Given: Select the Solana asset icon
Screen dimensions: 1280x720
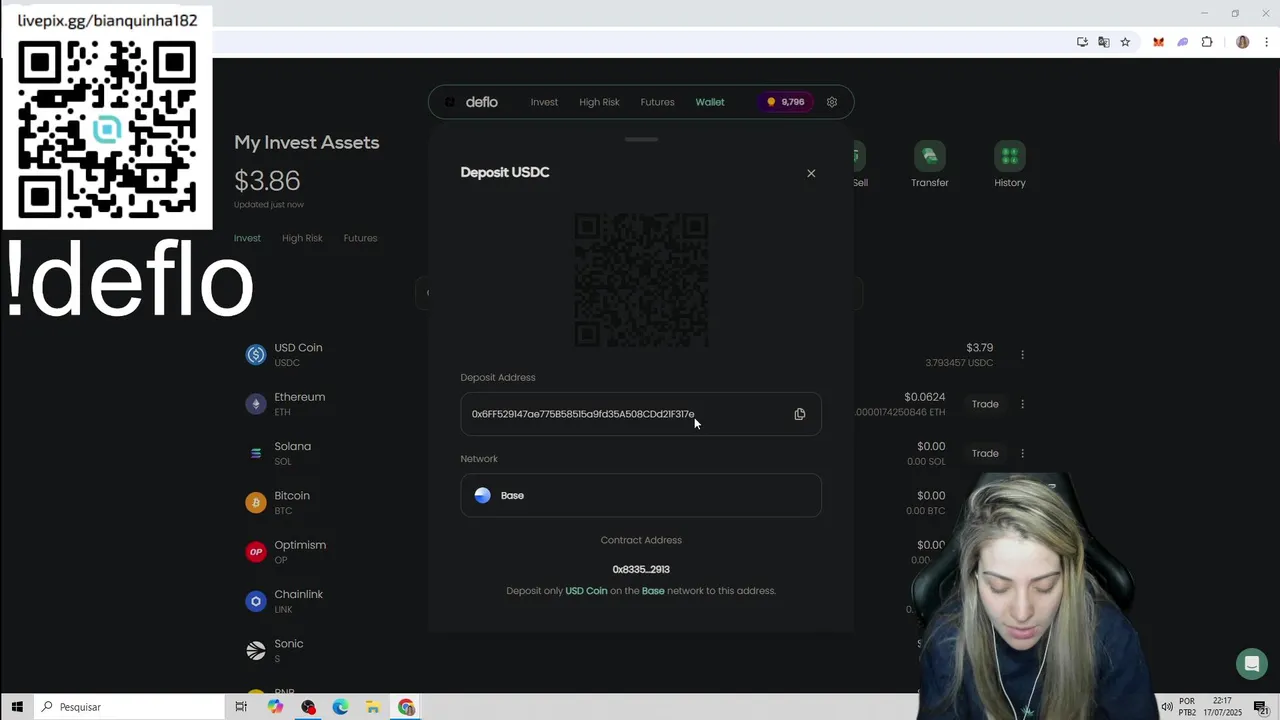Looking at the screenshot, I should 256,453.
